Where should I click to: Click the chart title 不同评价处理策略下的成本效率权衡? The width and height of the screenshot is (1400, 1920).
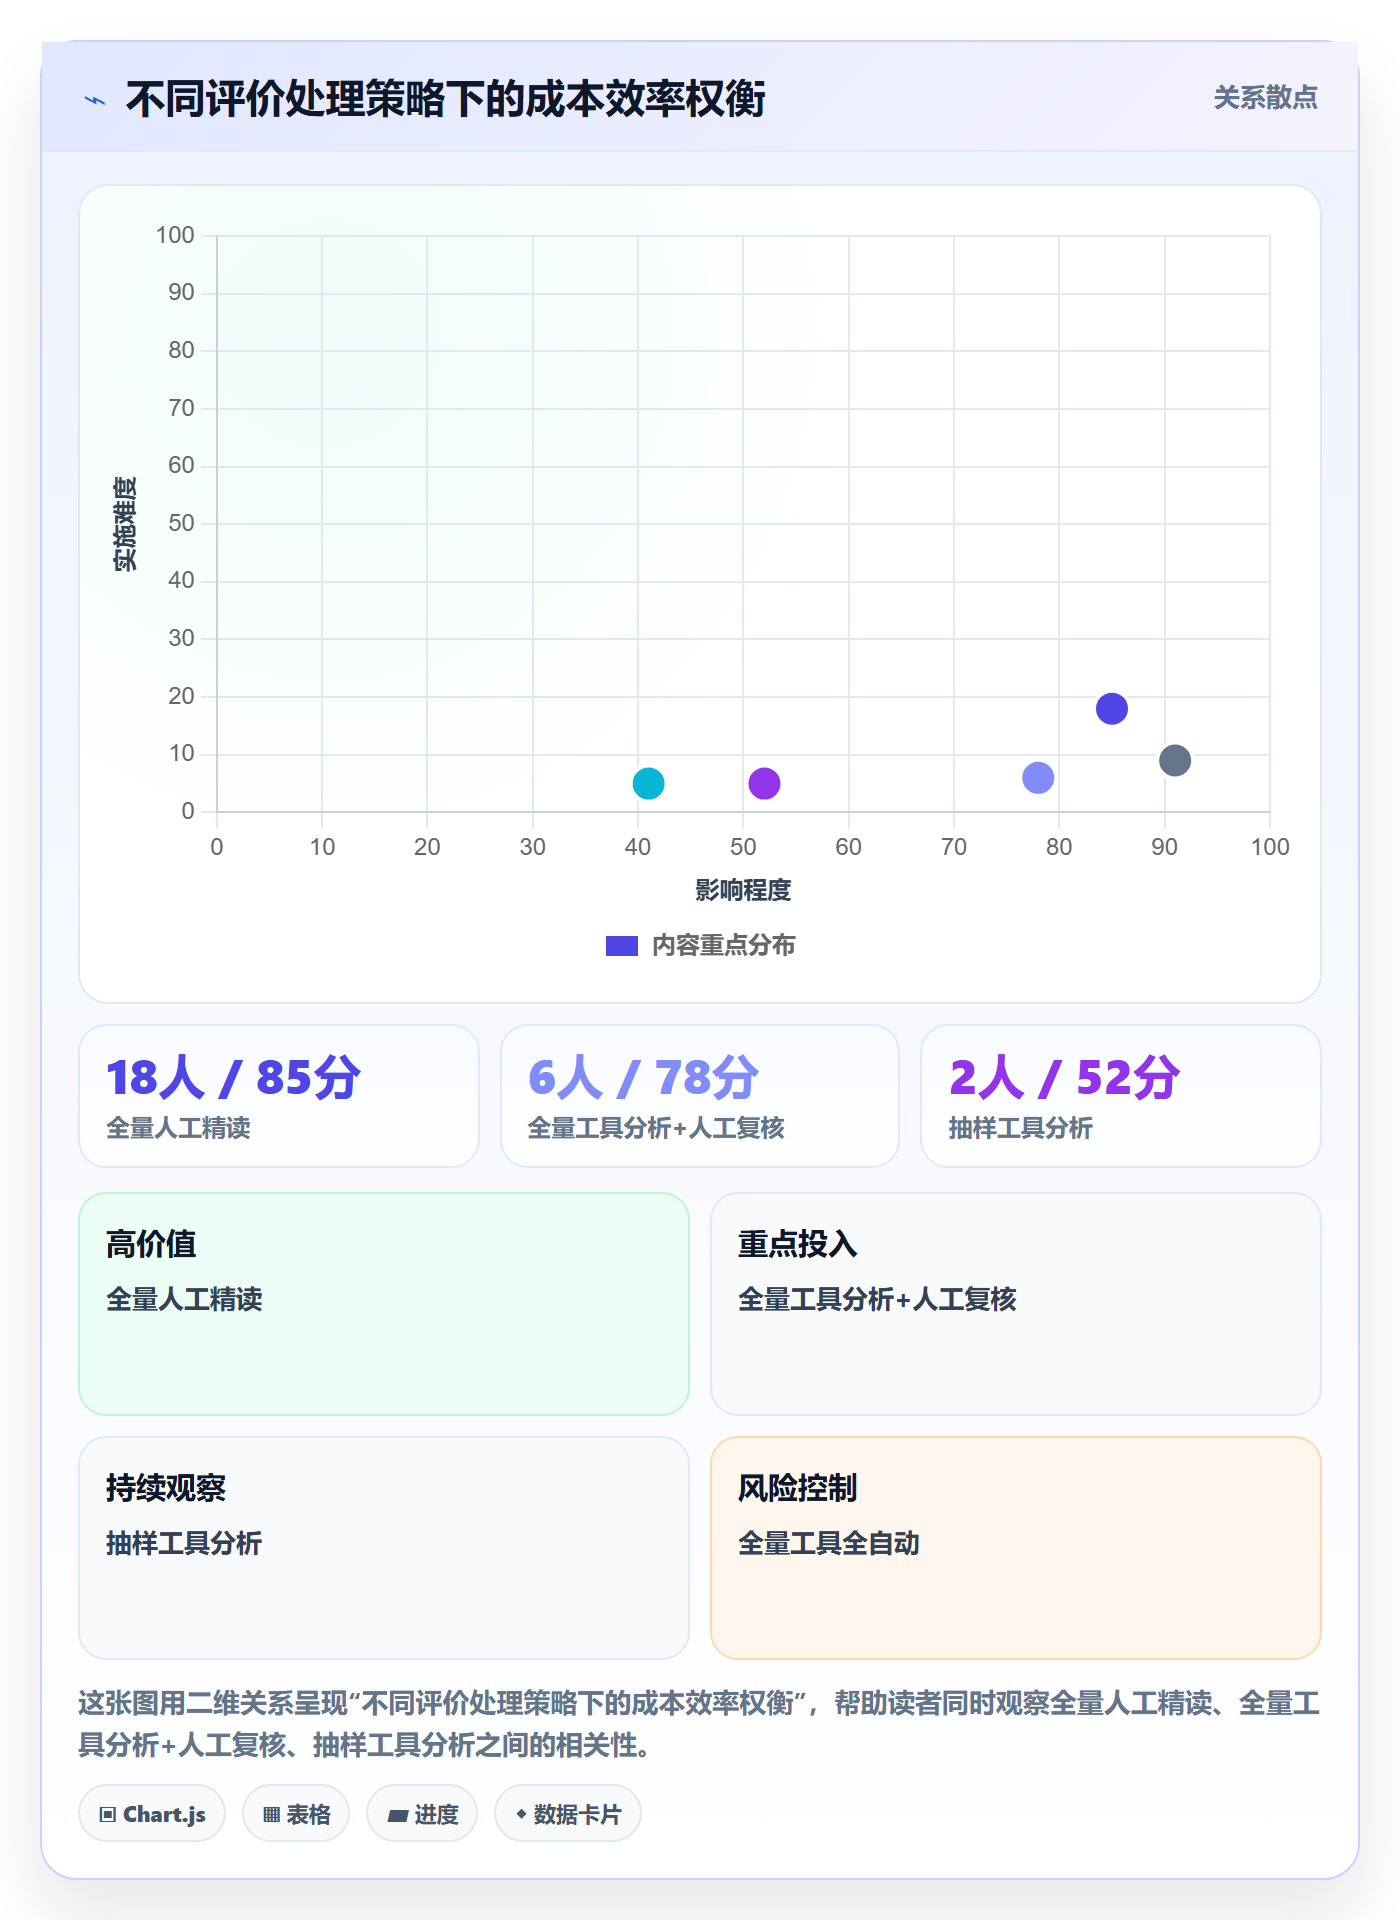445,99
